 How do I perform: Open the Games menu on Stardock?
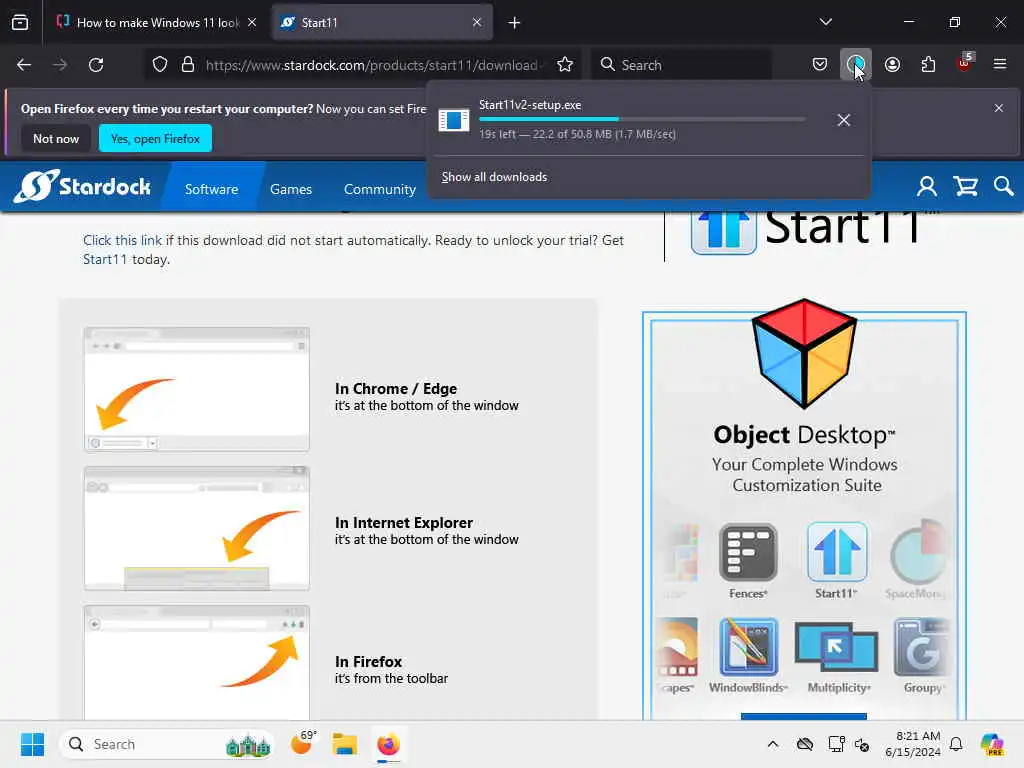coord(291,189)
